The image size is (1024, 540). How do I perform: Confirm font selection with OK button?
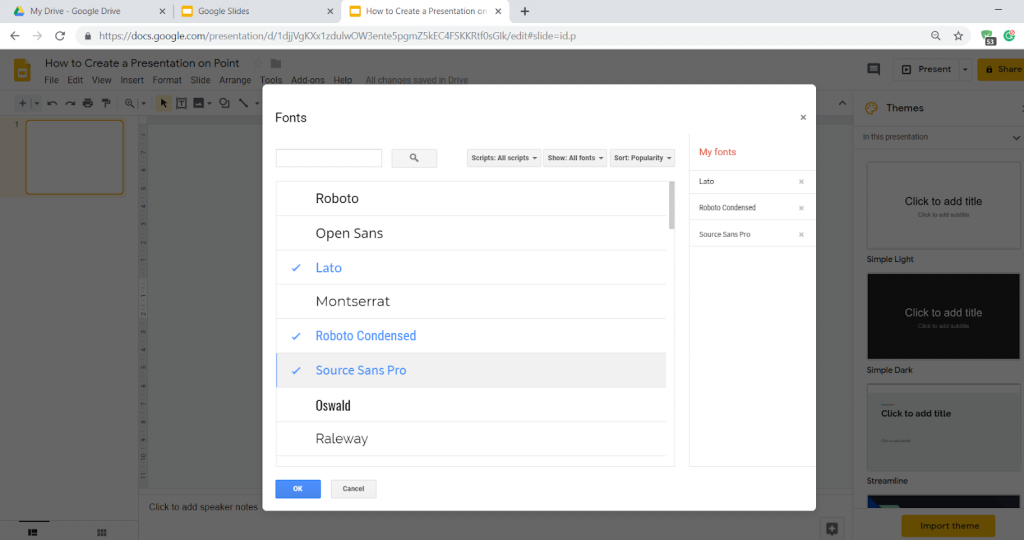(x=298, y=489)
